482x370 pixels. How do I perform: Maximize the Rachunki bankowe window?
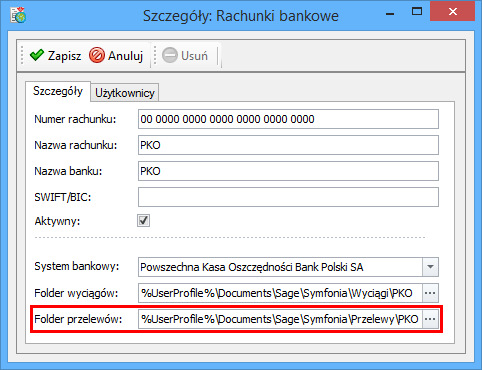point(417,12)
